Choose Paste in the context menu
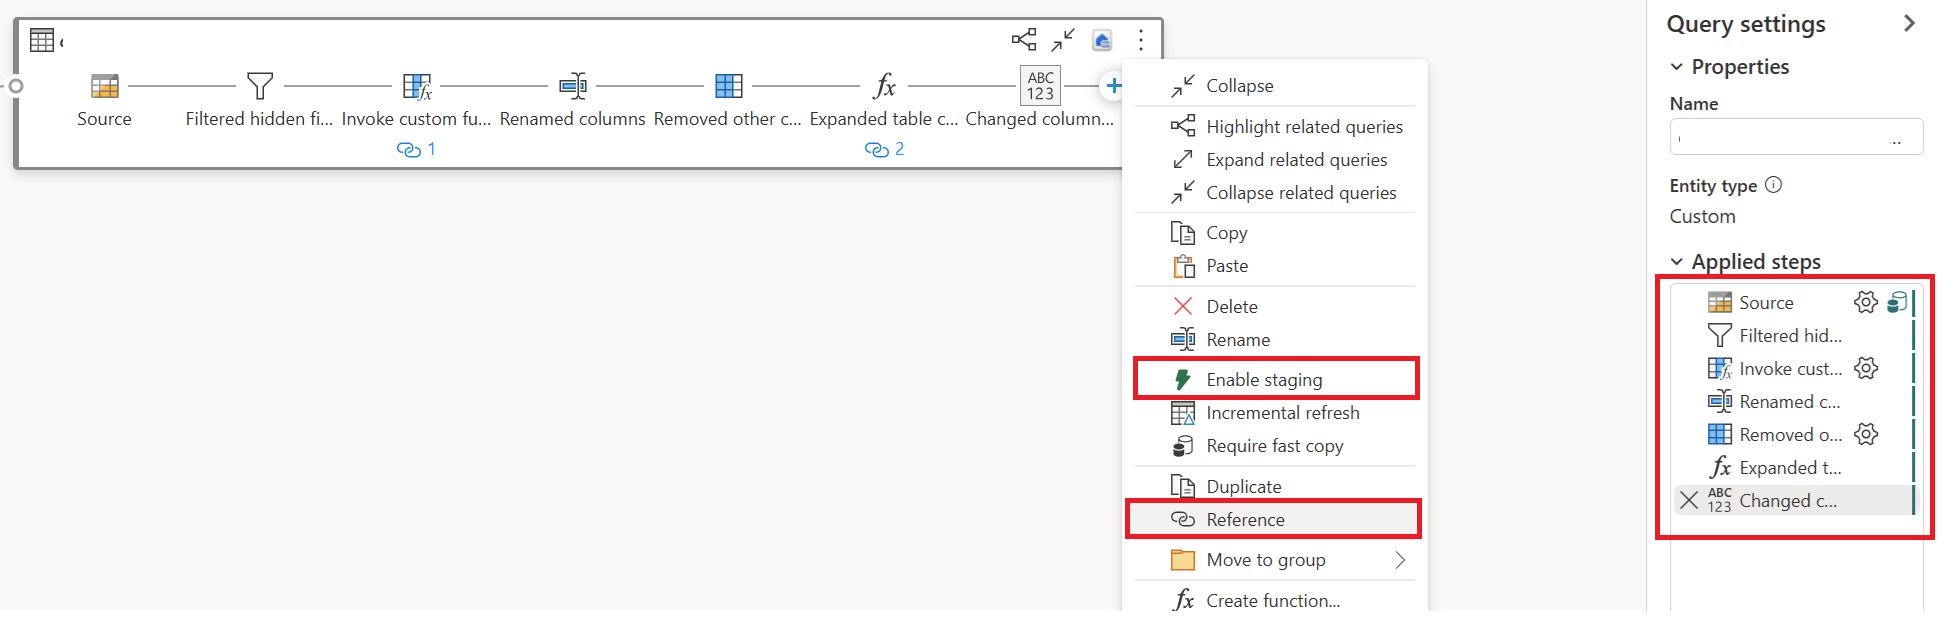 [x=1275, y=266]
